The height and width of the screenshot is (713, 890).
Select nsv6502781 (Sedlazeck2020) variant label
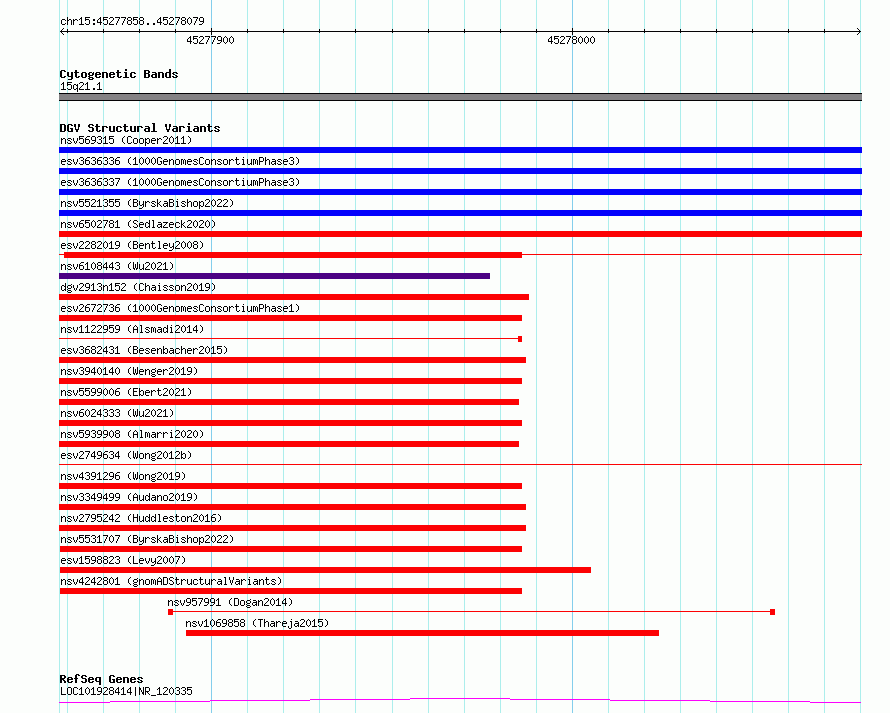(138, 224)
